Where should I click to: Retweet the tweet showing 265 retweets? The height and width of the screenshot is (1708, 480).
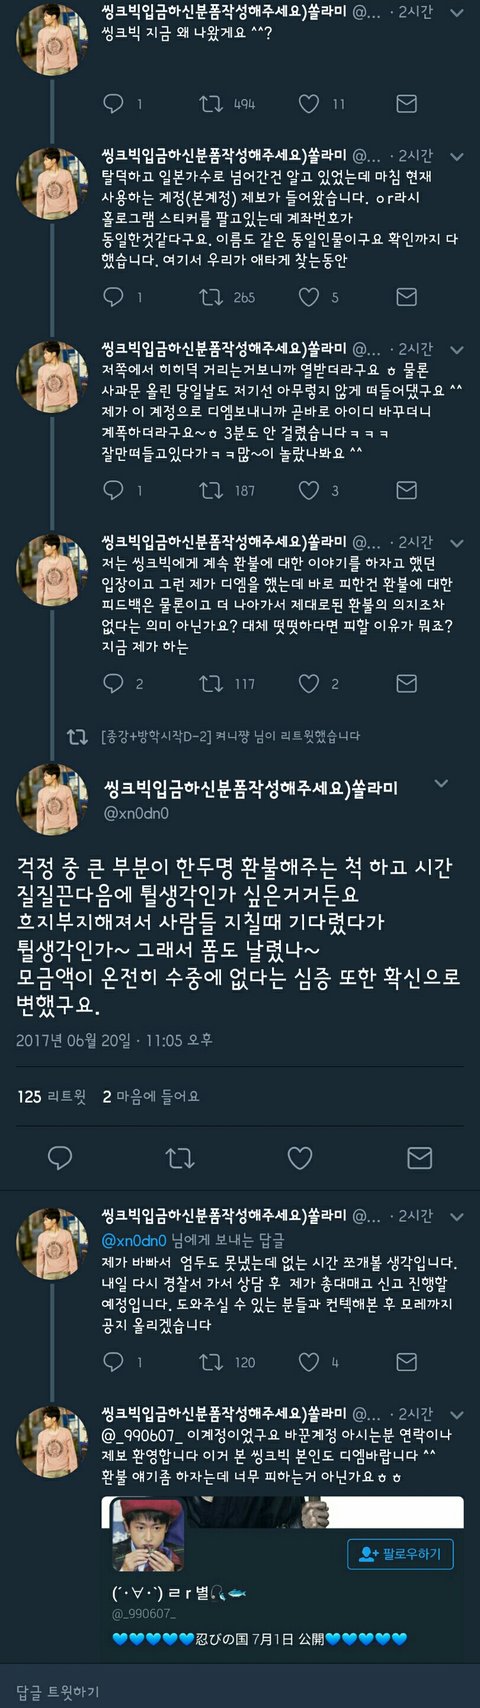tap(211, 297)
